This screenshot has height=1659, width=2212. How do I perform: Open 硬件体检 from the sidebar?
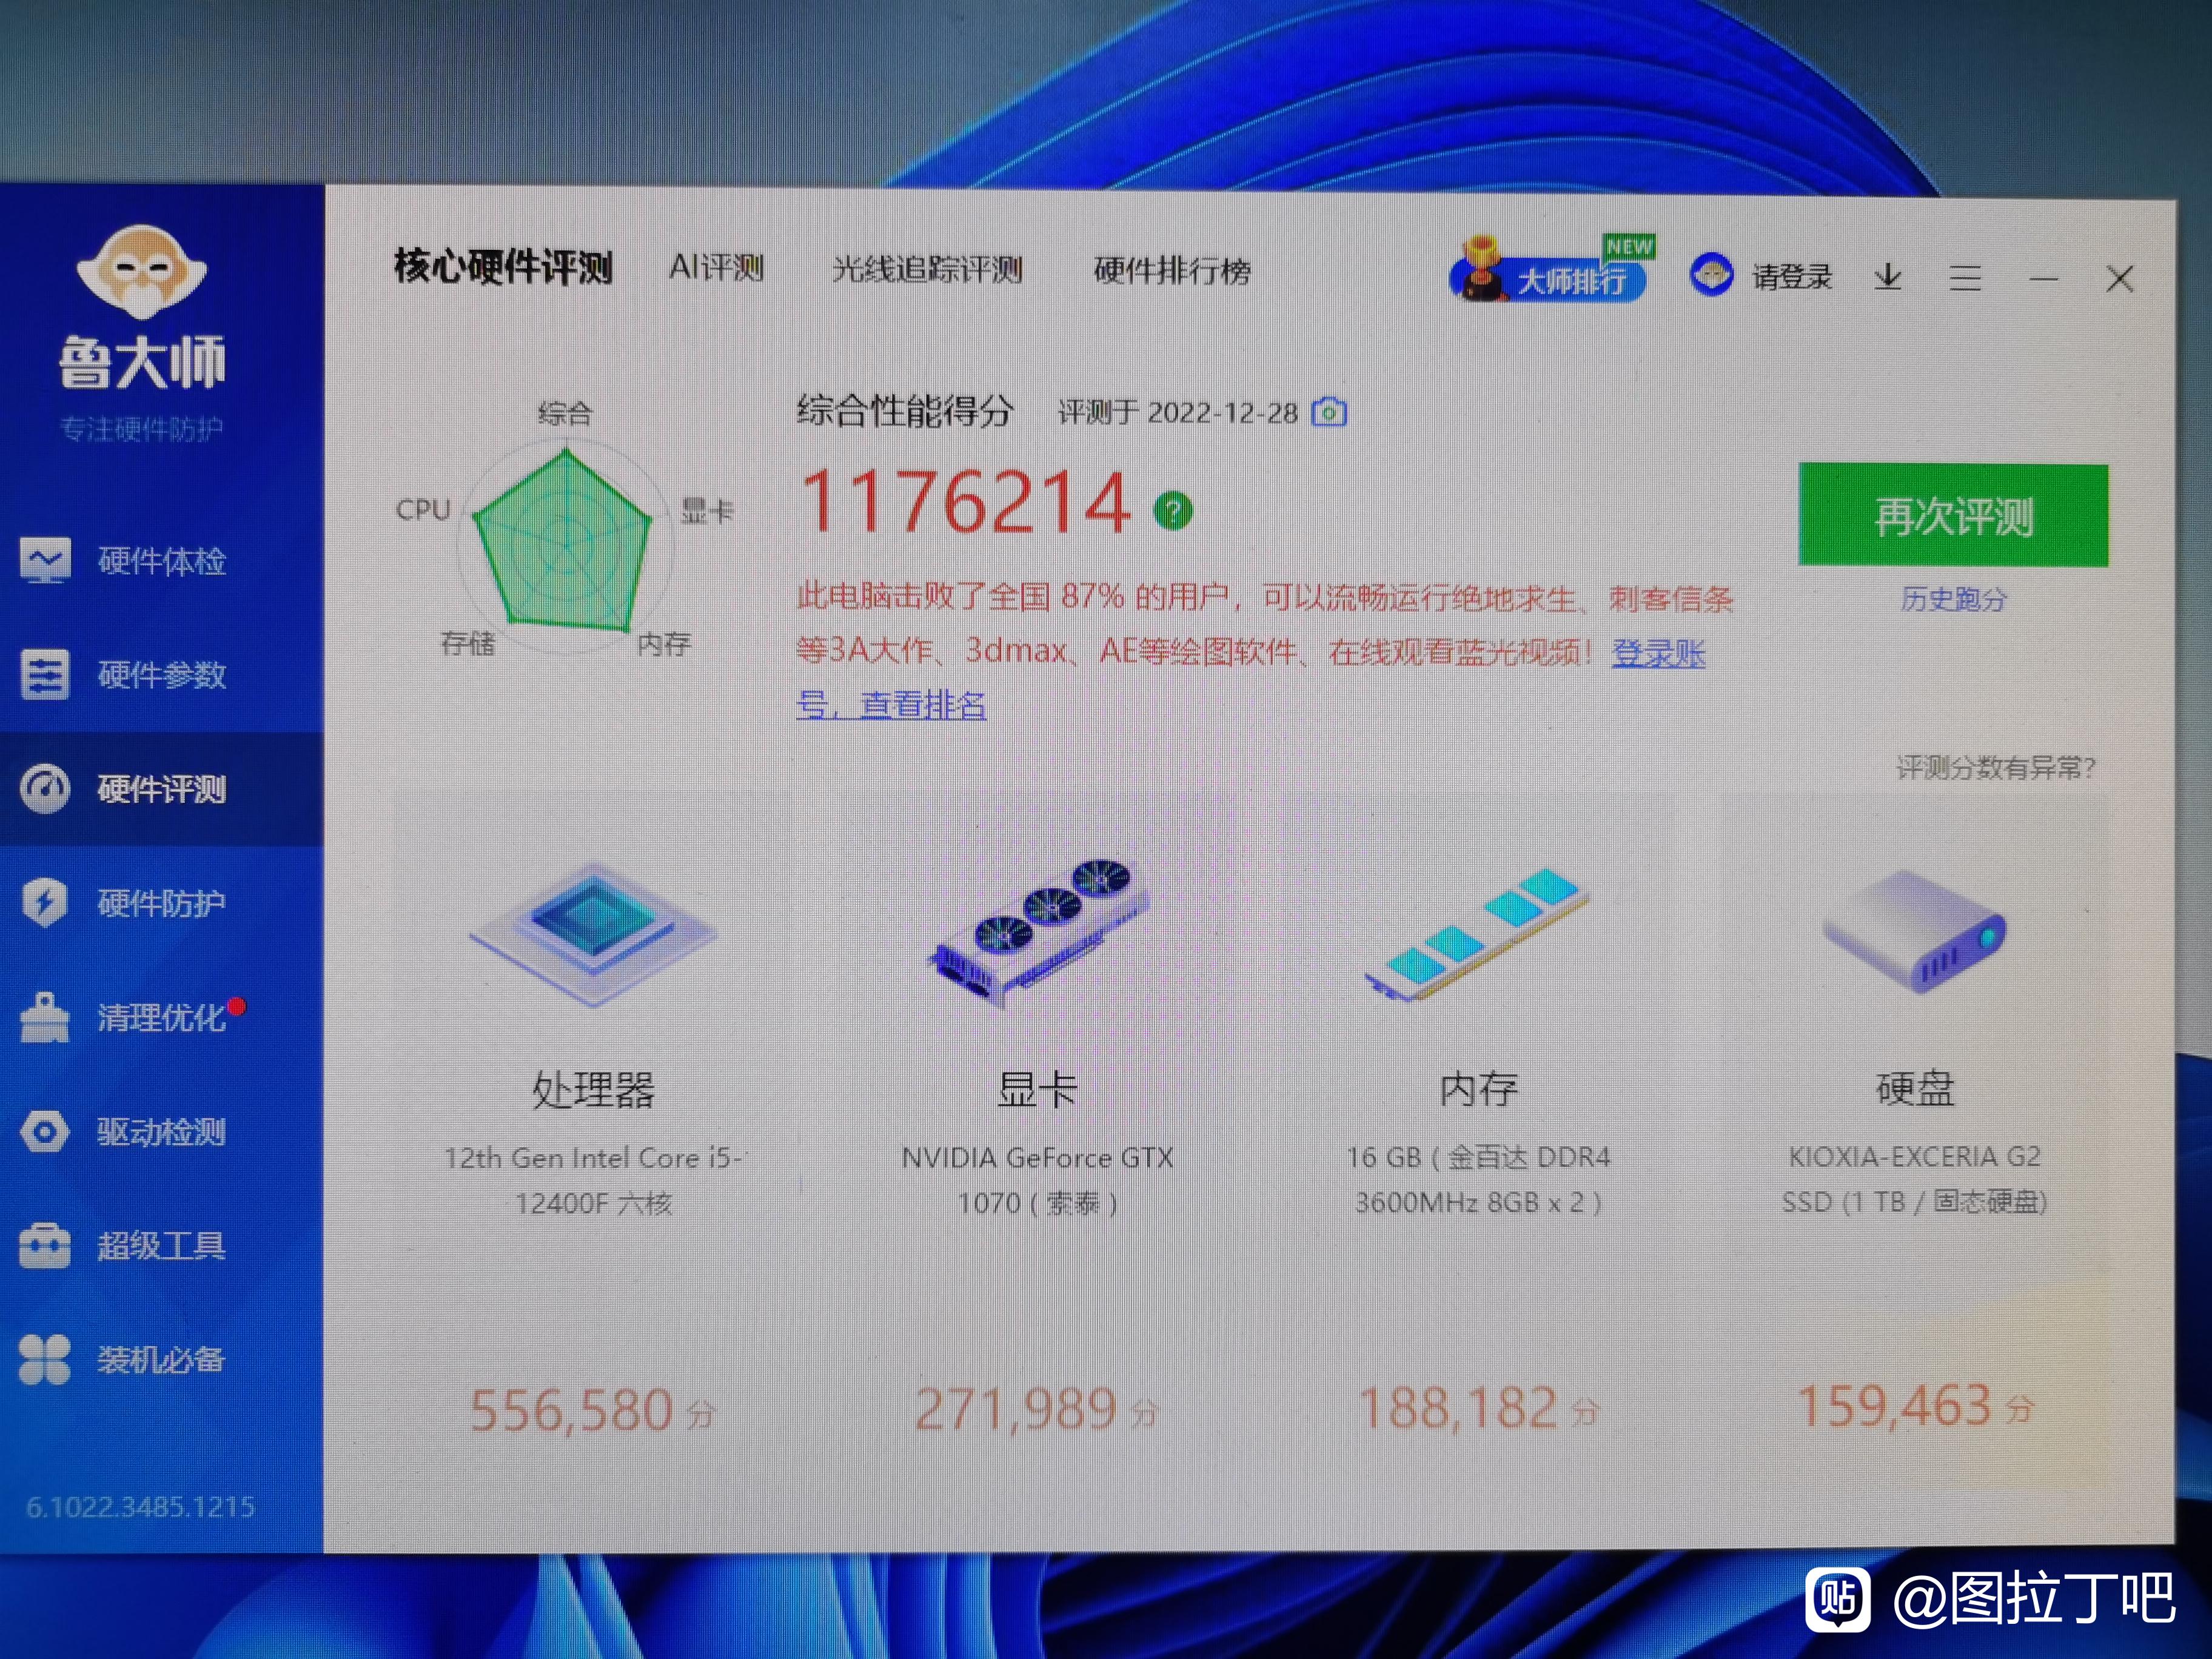click(161, 561)
